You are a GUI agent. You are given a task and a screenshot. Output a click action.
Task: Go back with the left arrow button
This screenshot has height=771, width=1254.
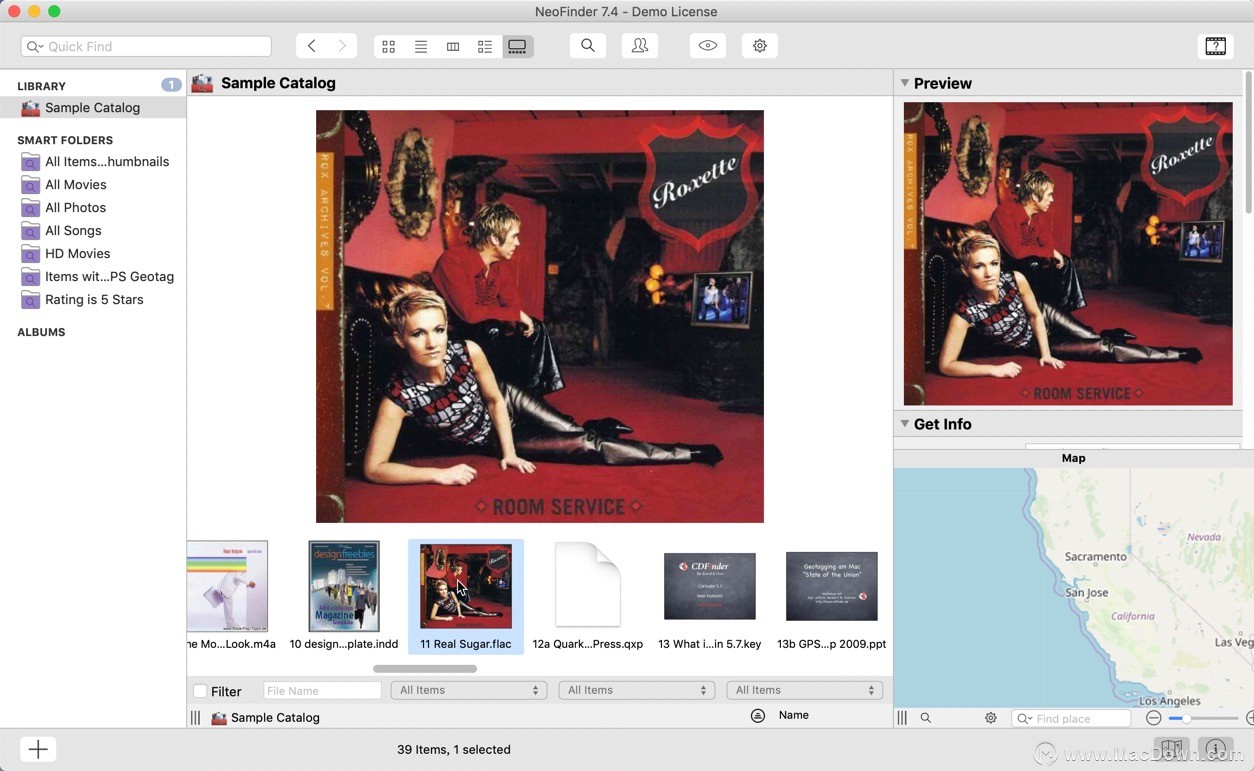pyautogui.click(x=312, y=46)
